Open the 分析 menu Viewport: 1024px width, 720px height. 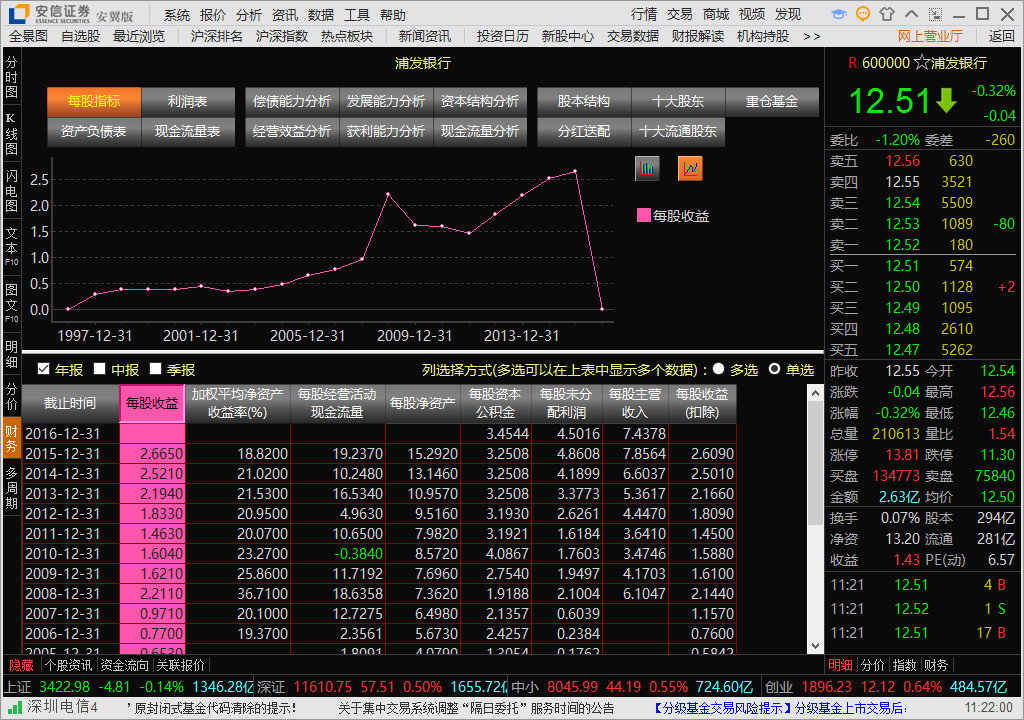pos(249,15)
